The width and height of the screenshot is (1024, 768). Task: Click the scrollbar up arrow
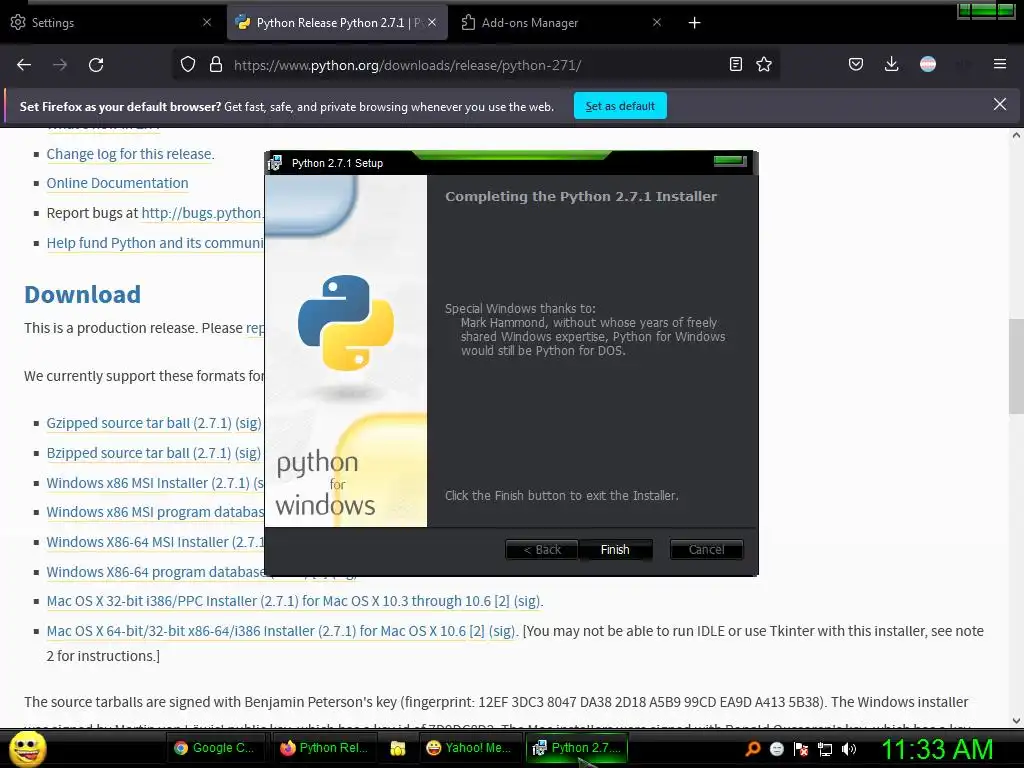pyautogui.click(x=1016, y=135)
